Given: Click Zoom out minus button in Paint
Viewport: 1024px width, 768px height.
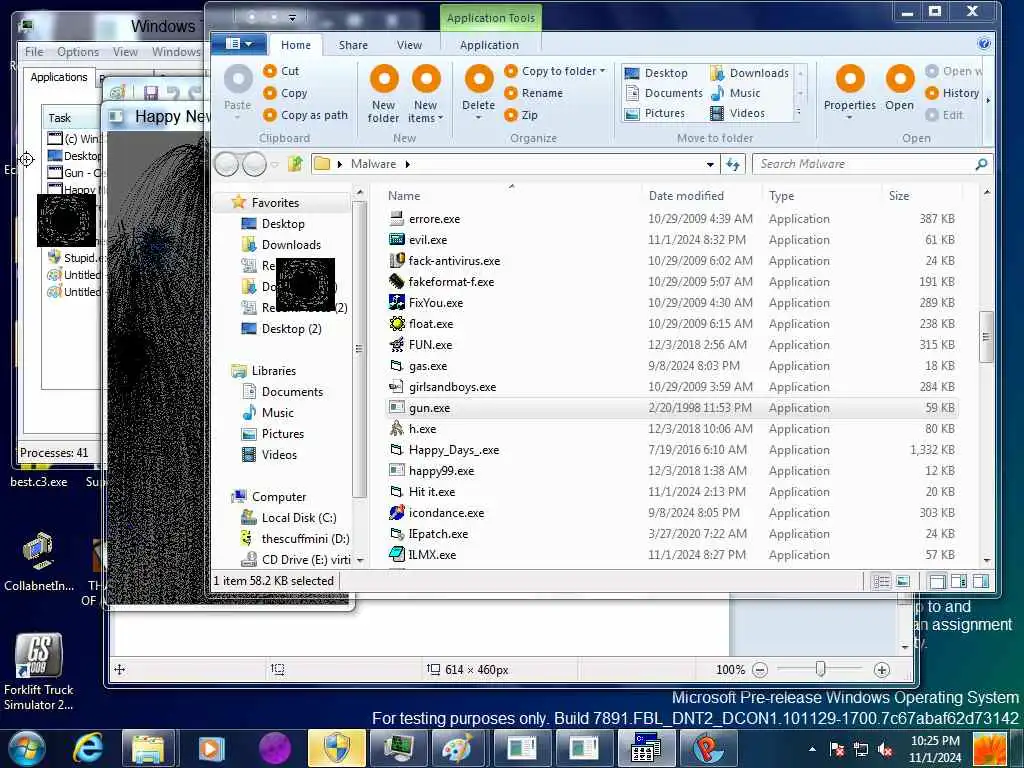Looking at the screenshot, I should click(760, 669).
